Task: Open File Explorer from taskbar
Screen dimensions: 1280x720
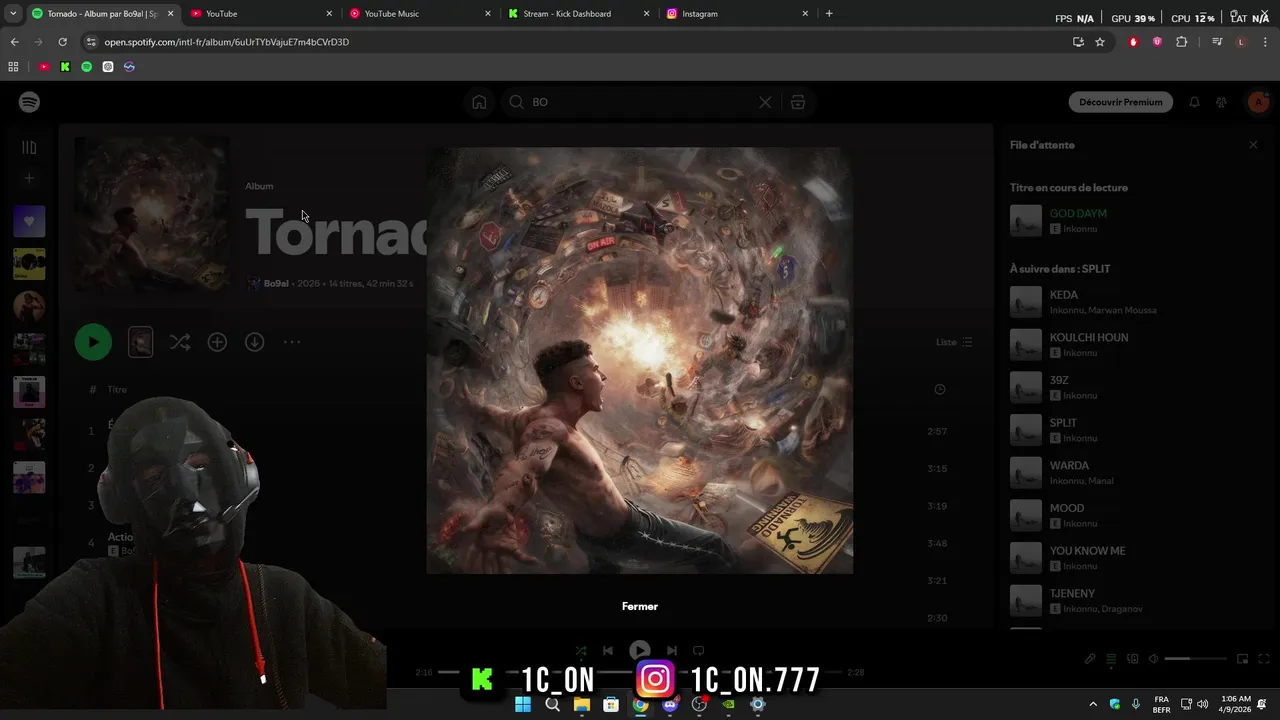Action: 582,704
